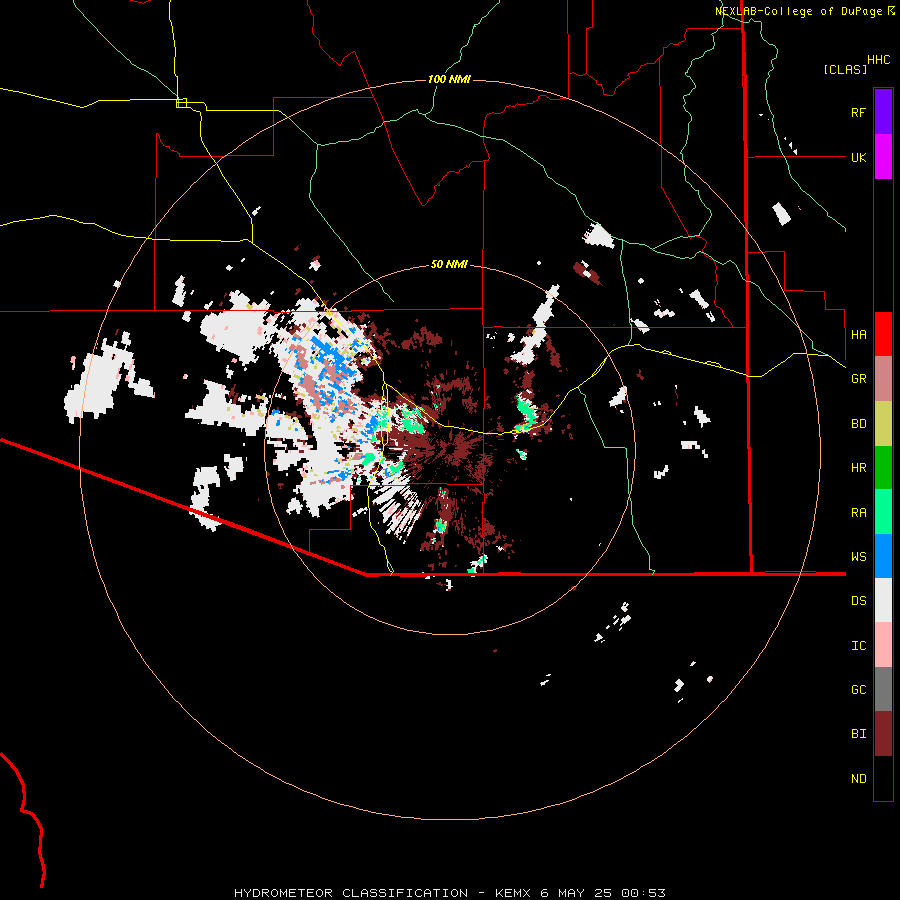Click the 6 MAY 25 date text

(x=577, y=893)
